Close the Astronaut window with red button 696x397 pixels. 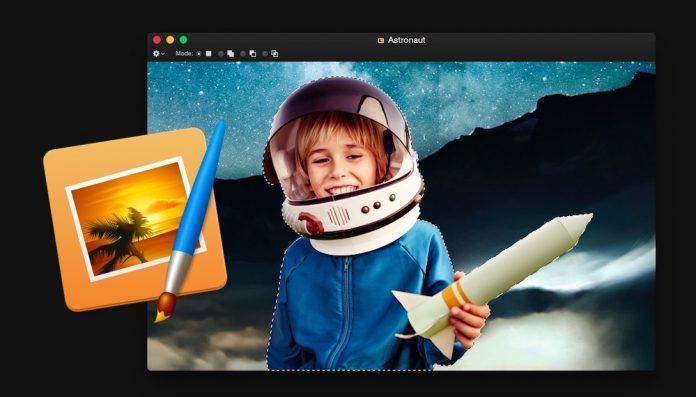pyautogui.click(x=157, y=40)
